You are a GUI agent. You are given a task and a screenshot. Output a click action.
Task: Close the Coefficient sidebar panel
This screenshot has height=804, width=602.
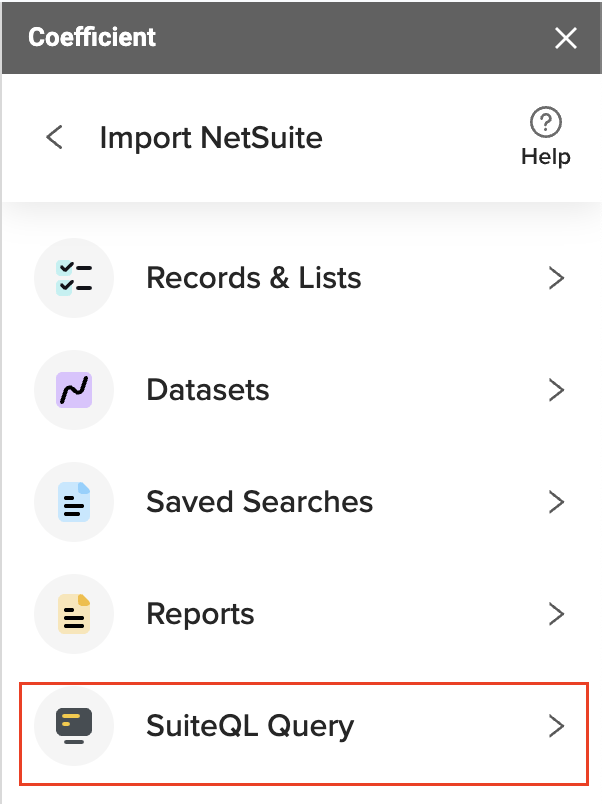566,38
